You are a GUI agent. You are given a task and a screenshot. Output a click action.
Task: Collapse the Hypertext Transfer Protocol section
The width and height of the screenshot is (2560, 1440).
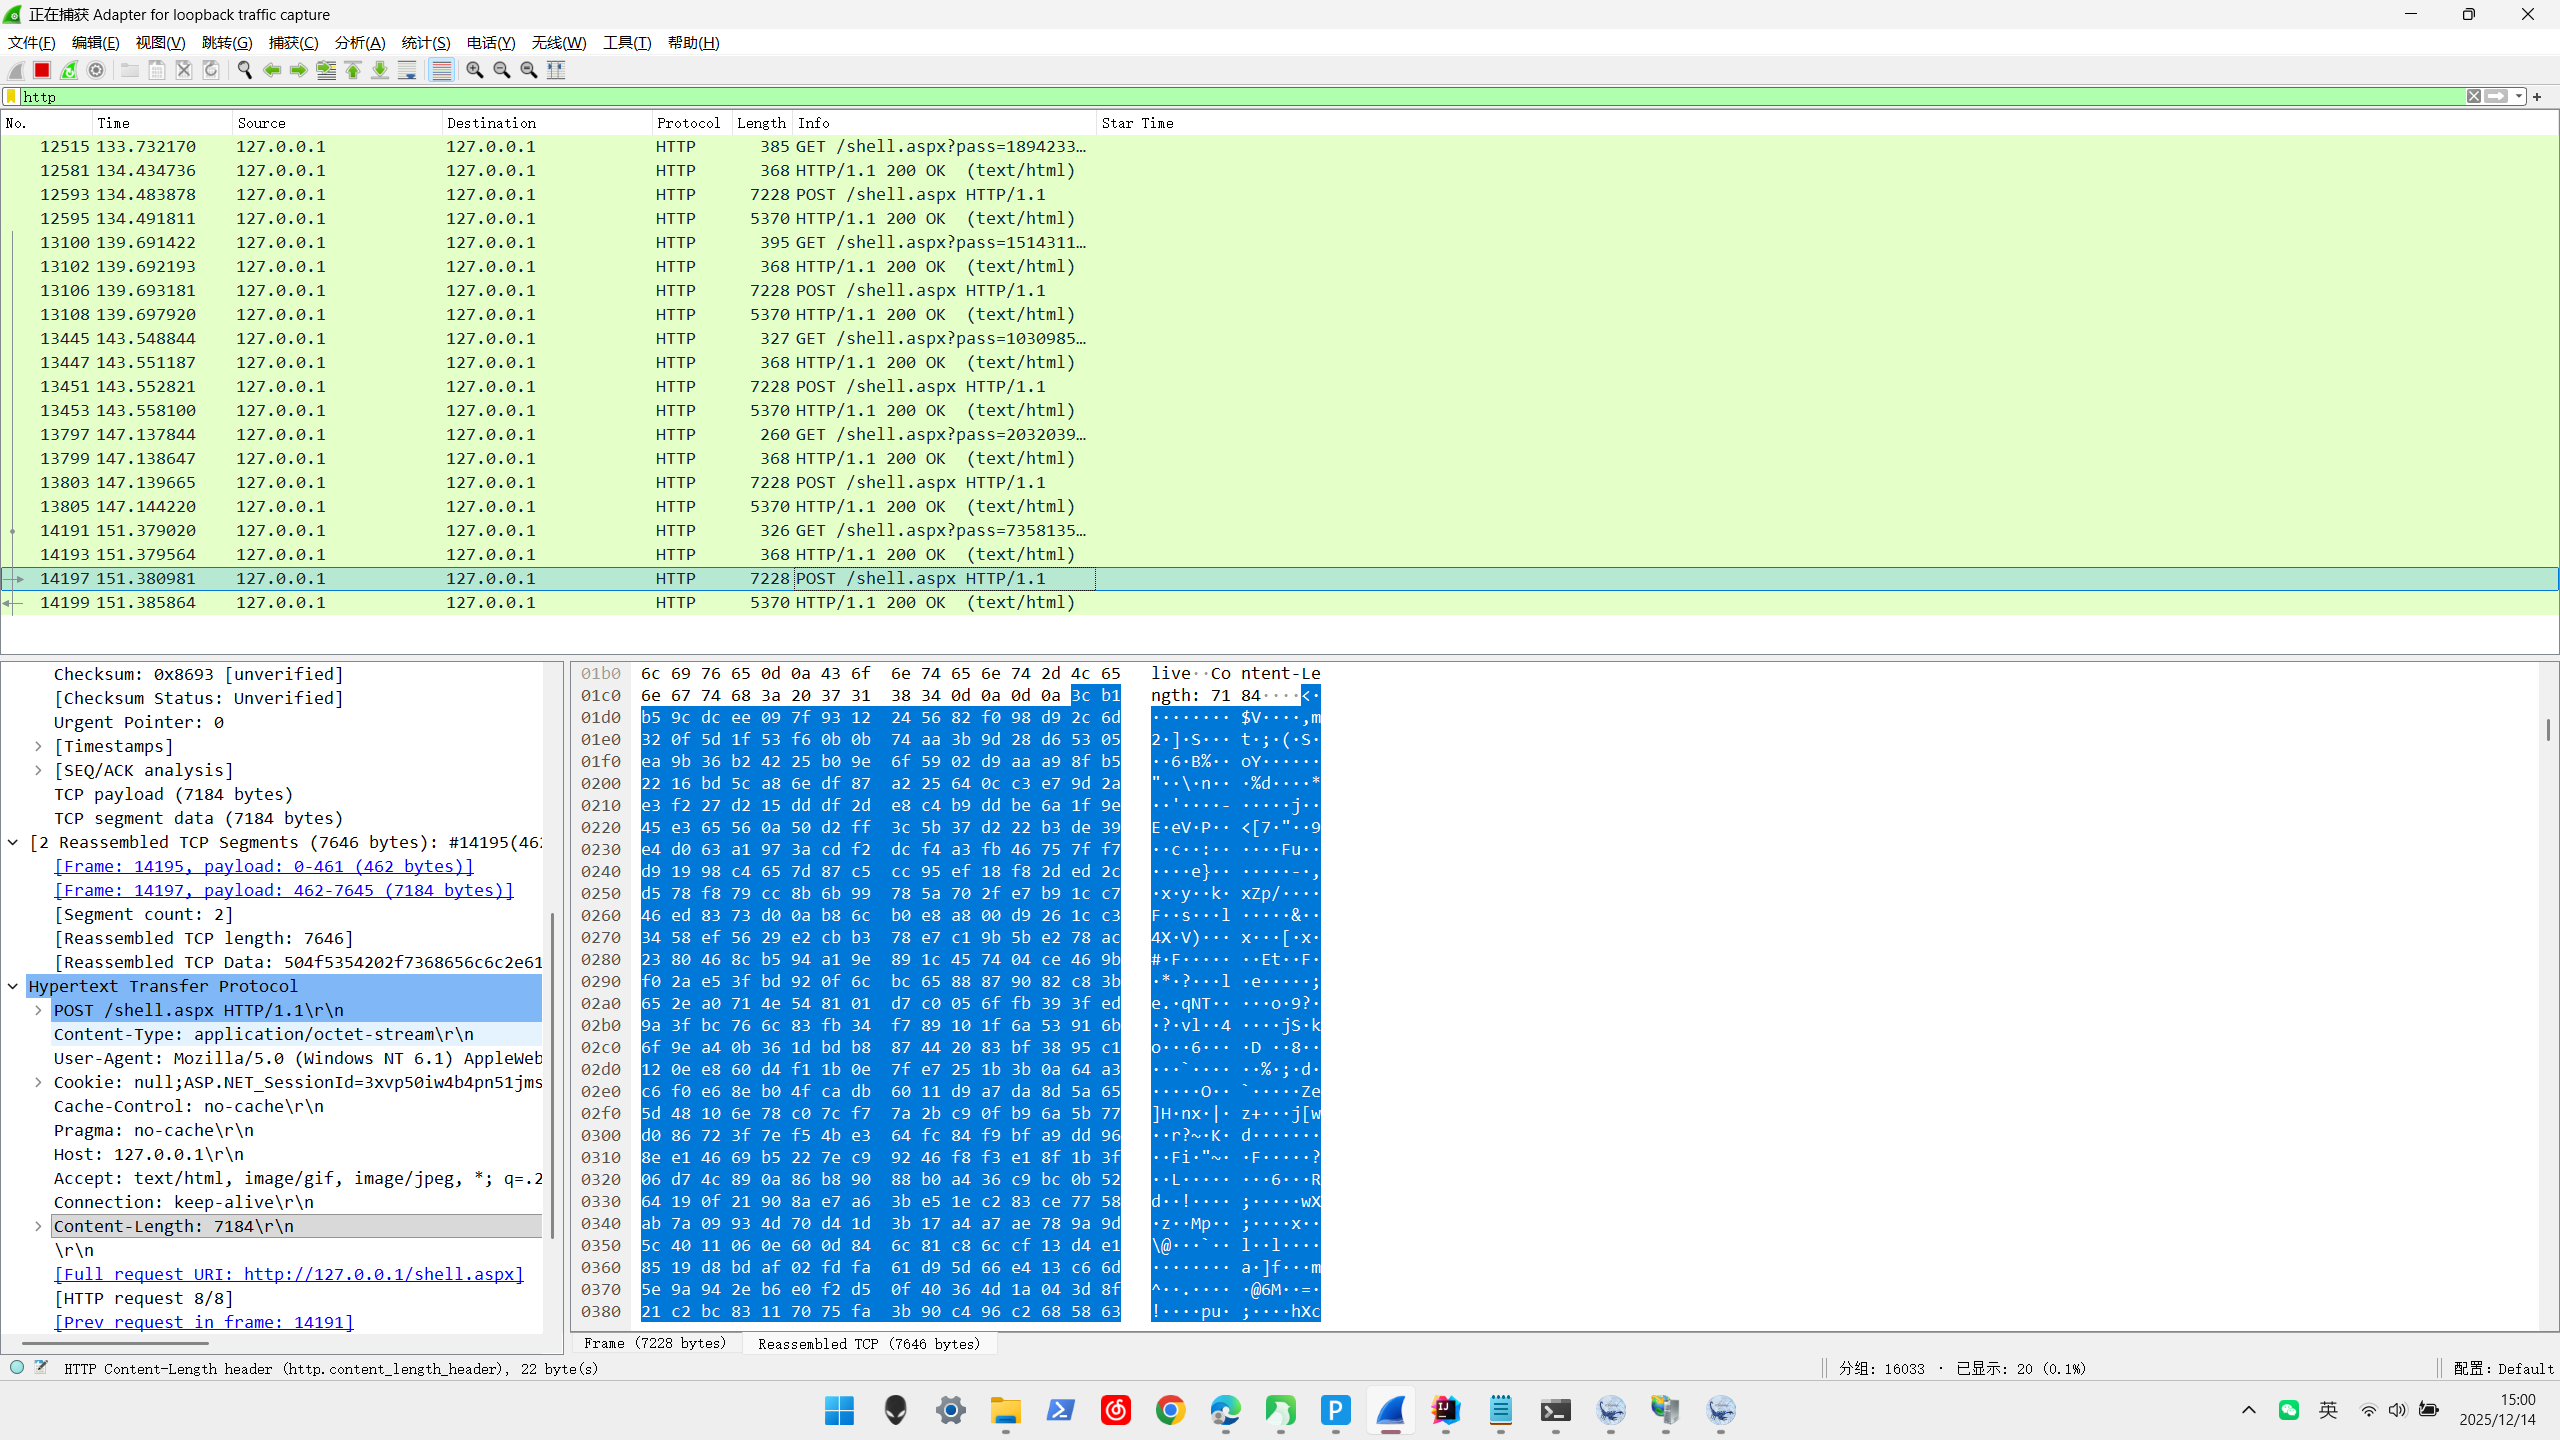point(13,986)
